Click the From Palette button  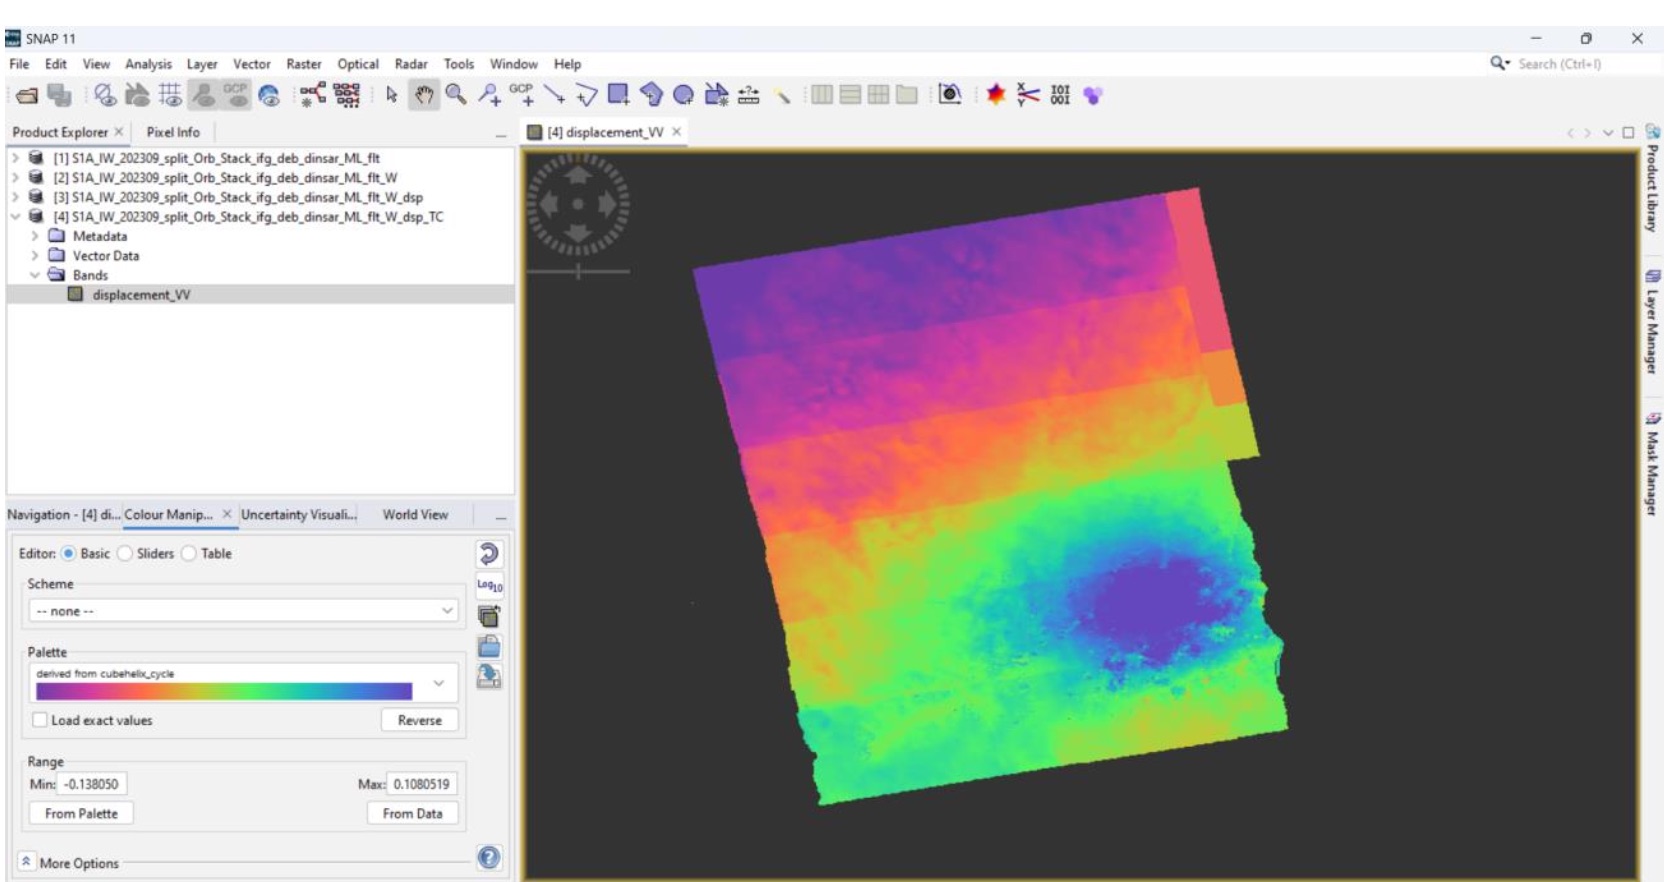pyautogui.click(x=81, y=814)
